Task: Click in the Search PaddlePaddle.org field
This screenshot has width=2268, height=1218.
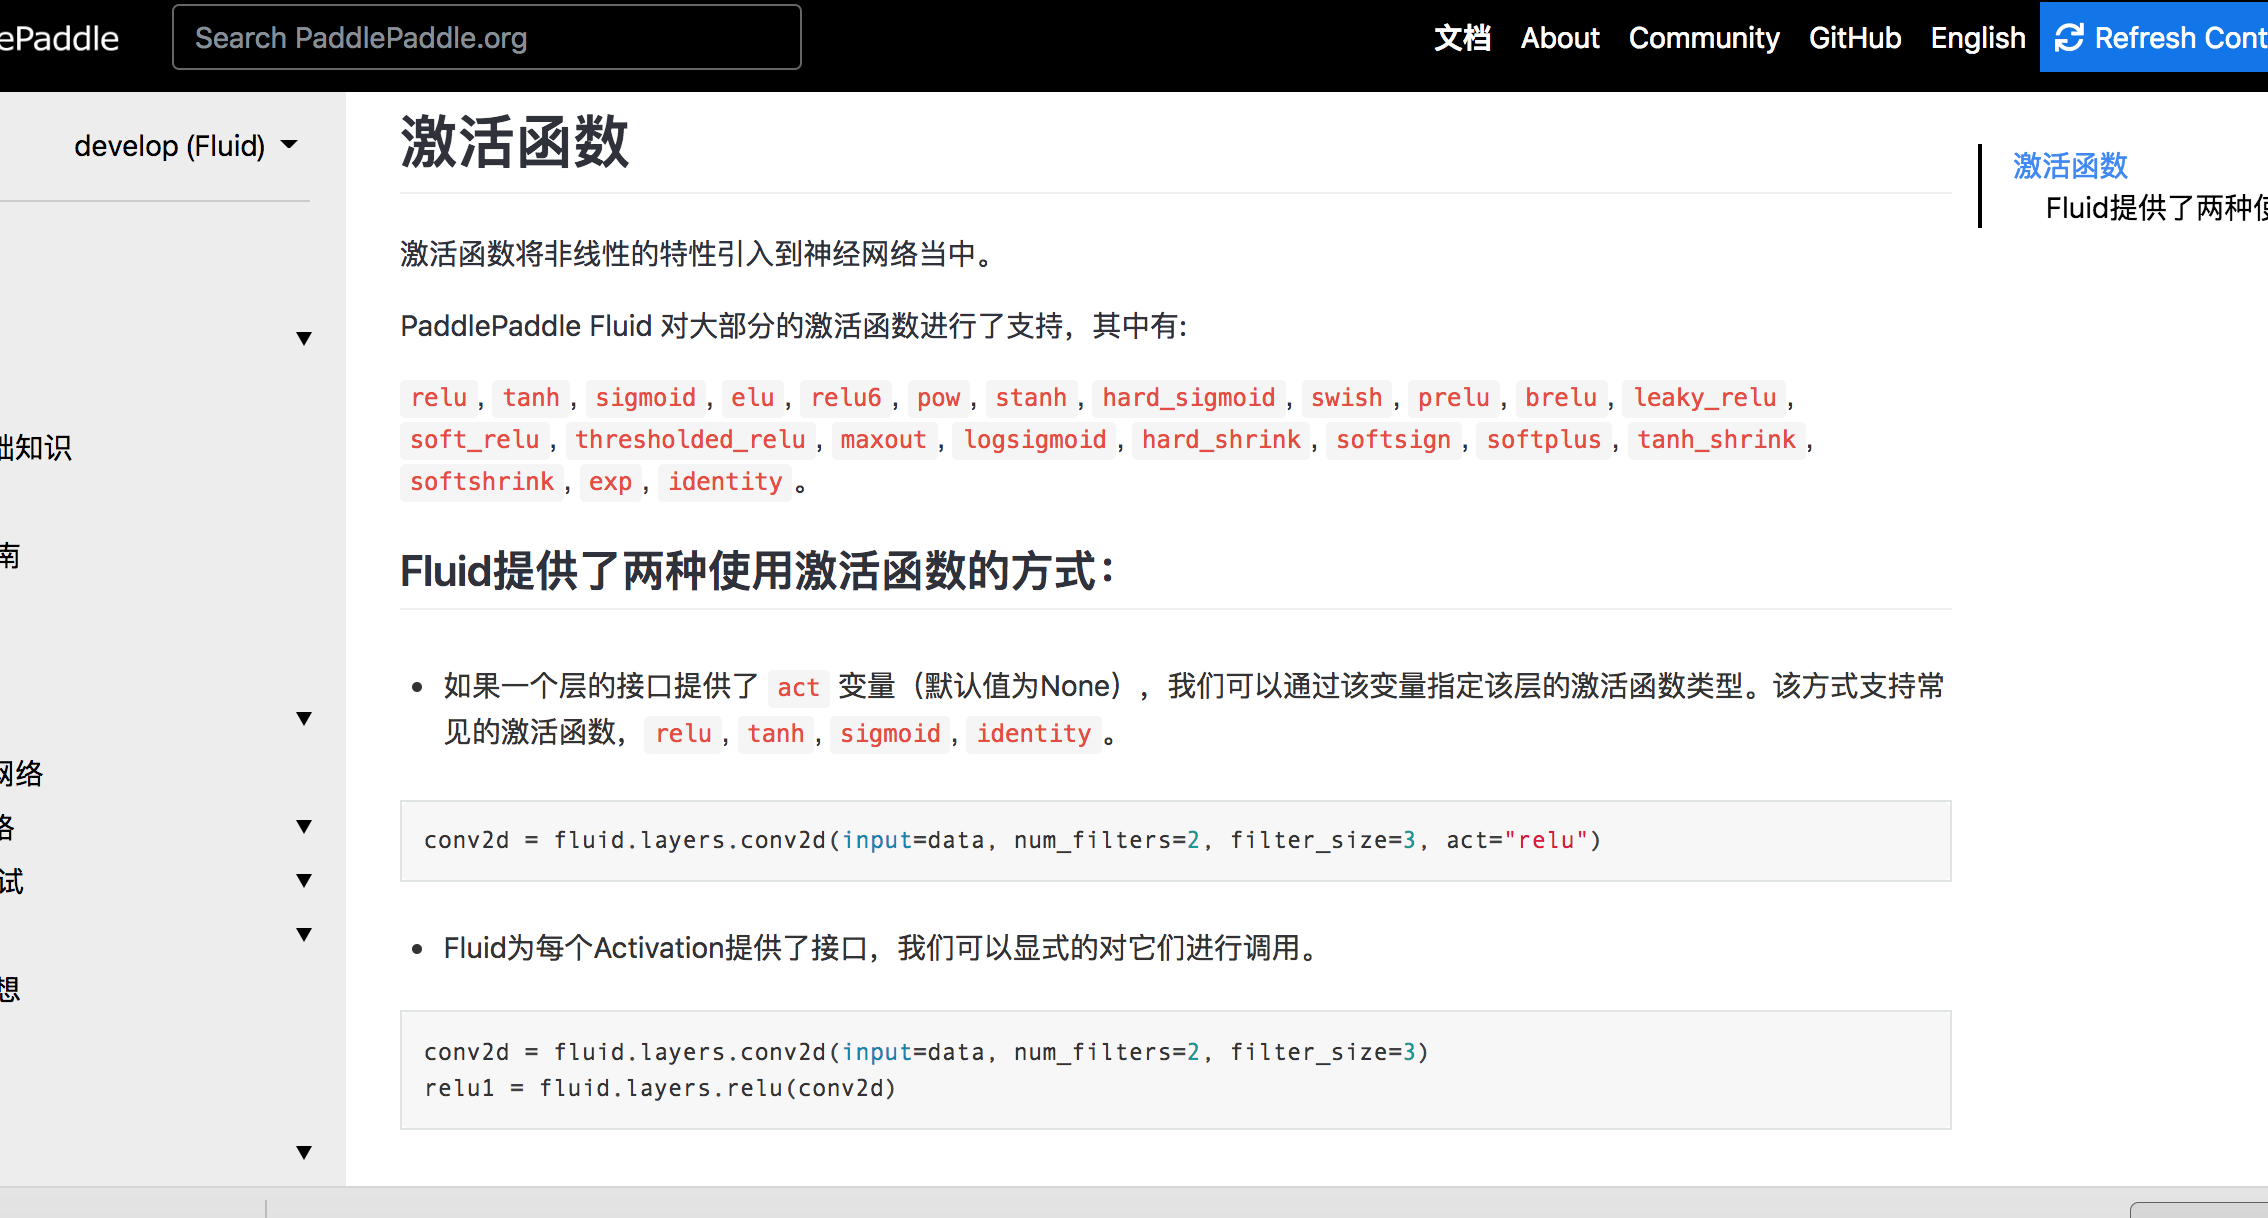Action: (486, 38)
